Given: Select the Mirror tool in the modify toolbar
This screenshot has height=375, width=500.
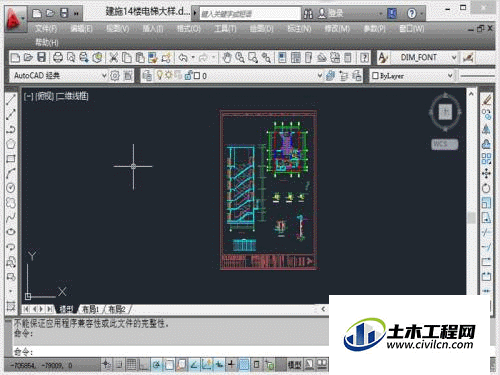Looking at the screenshot, I should click(x=487, y=129).
